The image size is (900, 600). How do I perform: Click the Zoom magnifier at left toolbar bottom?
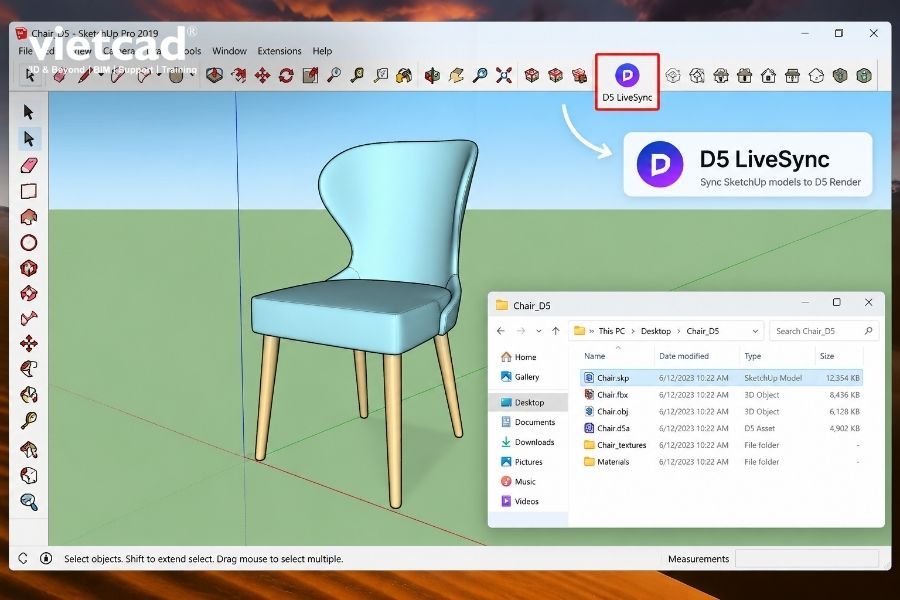(x=29, y=502)
